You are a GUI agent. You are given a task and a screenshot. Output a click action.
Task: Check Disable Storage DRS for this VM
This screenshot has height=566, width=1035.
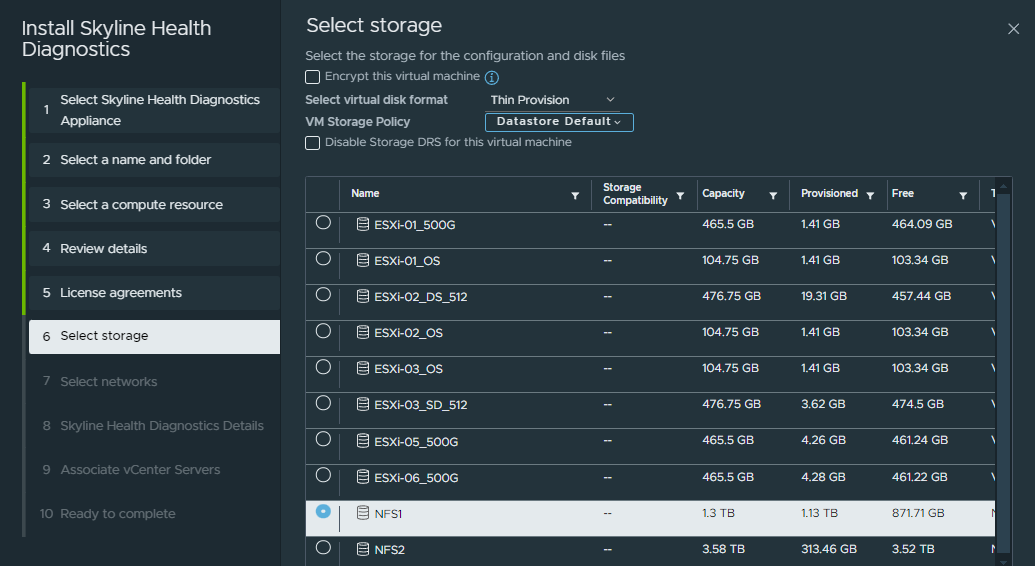312,143
